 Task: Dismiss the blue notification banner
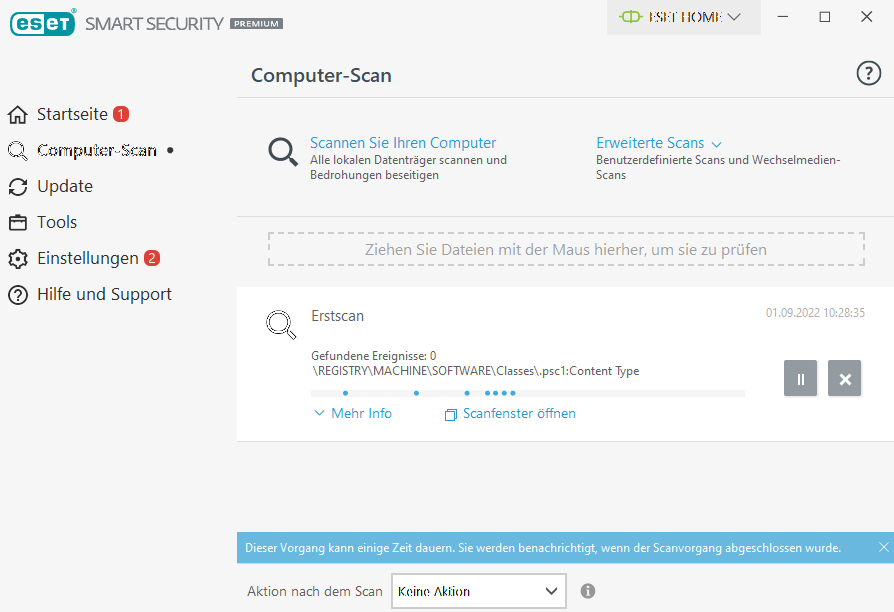click(883, 548)
